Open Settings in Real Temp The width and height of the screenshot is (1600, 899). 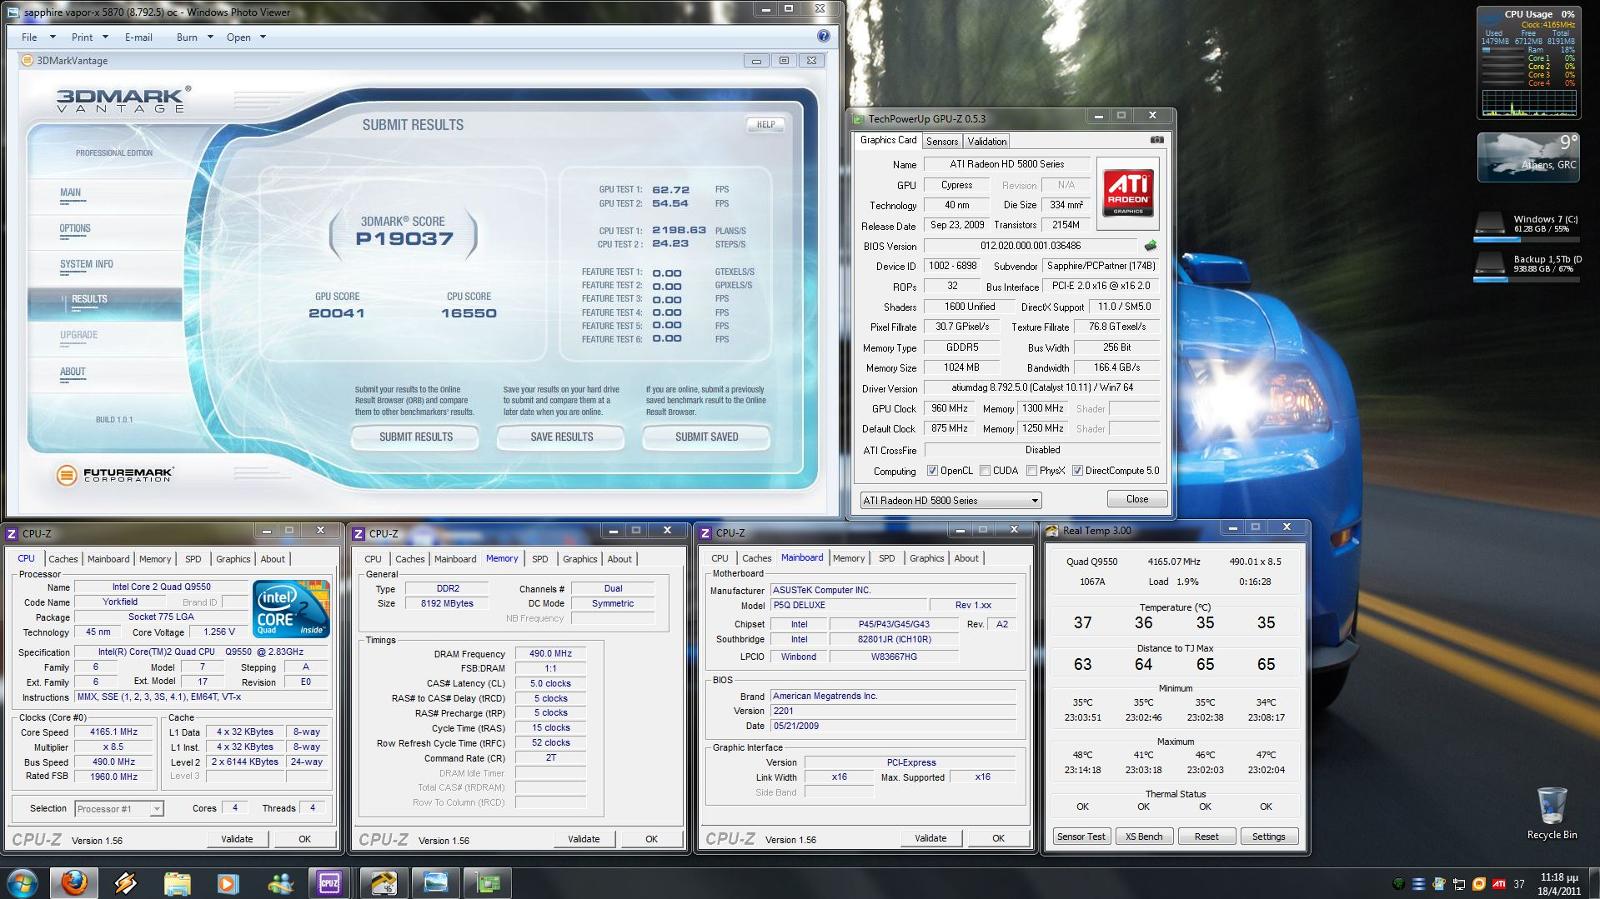click(1269, 836)
